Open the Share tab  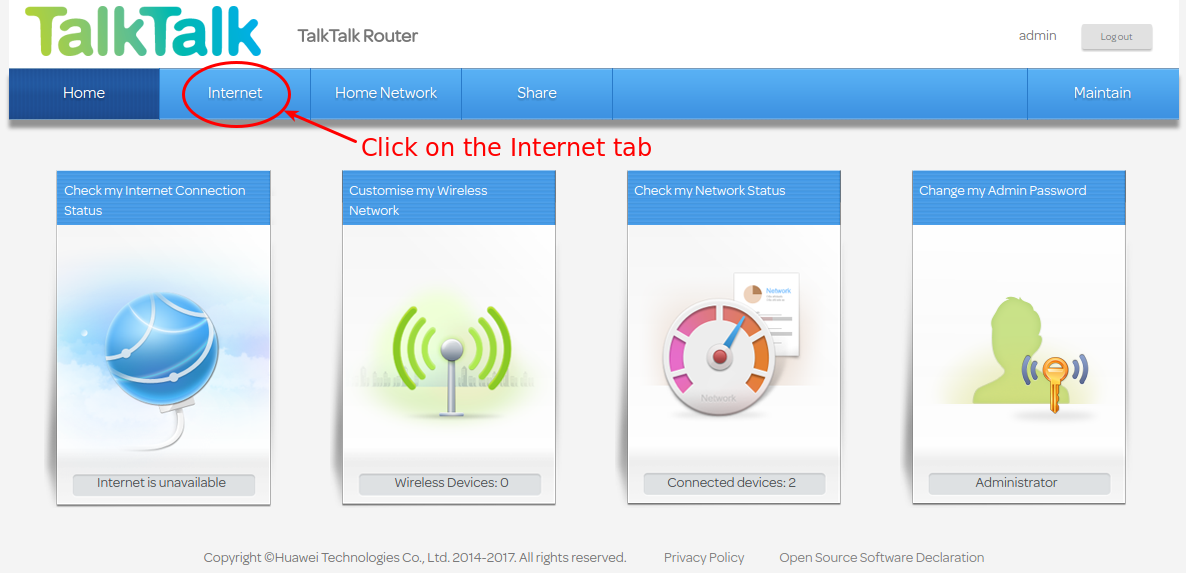coord(537,94)
